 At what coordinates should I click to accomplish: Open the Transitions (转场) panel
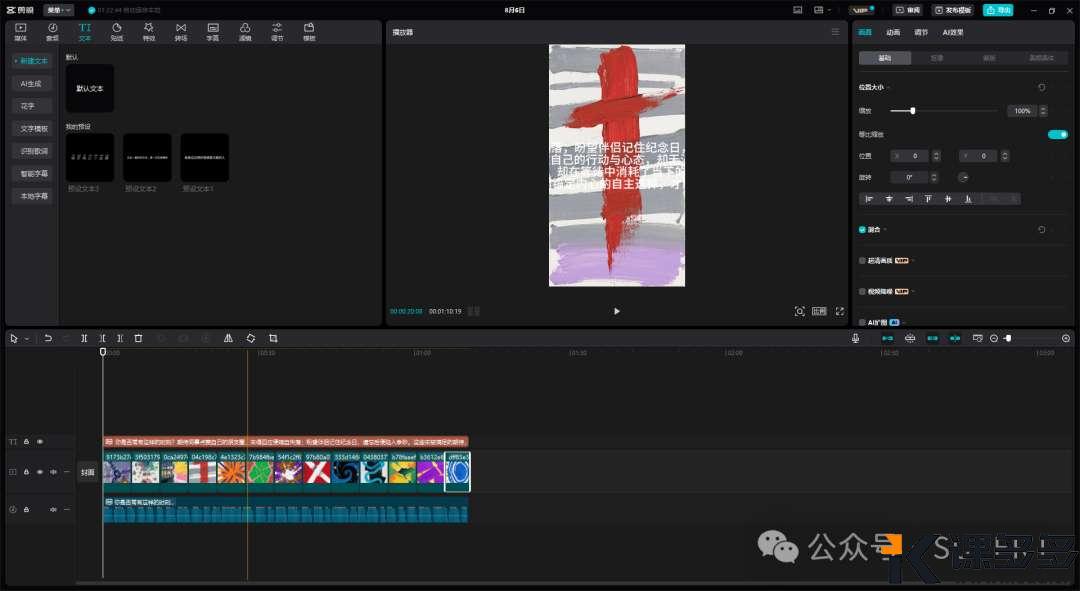(x=181, y=31)
